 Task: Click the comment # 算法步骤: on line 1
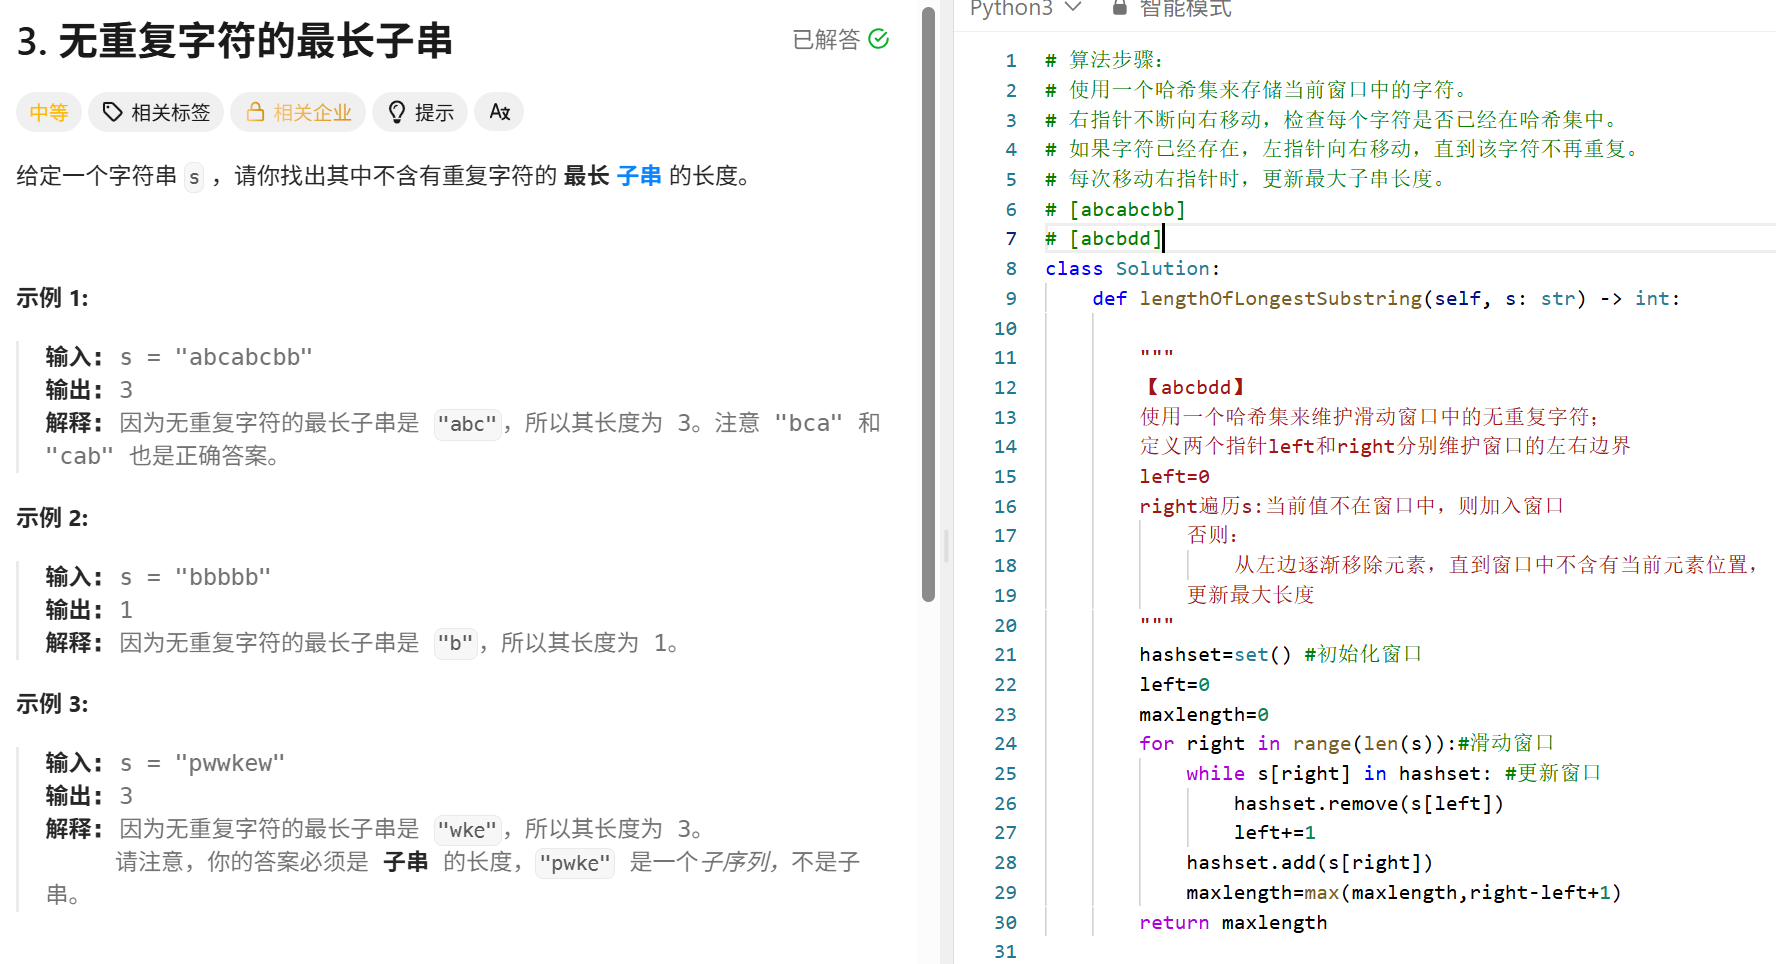[x=1104, y=60]
